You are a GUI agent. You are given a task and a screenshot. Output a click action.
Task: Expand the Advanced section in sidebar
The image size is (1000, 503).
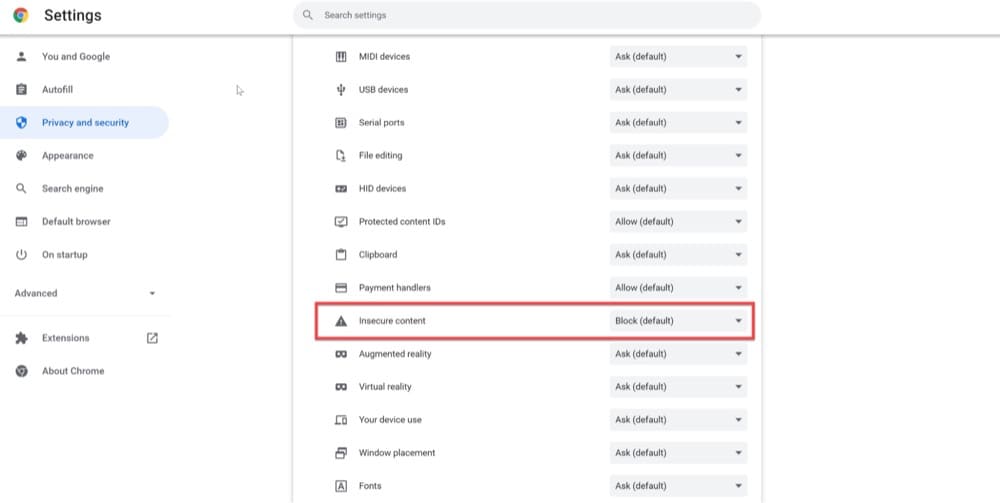click(85, 293)
